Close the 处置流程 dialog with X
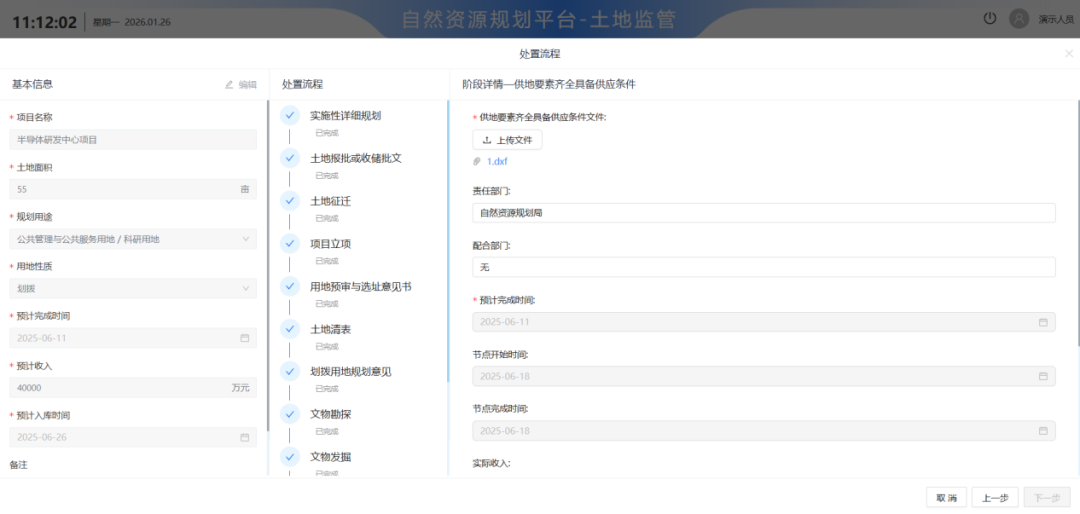 click(x=1069, y=54)
